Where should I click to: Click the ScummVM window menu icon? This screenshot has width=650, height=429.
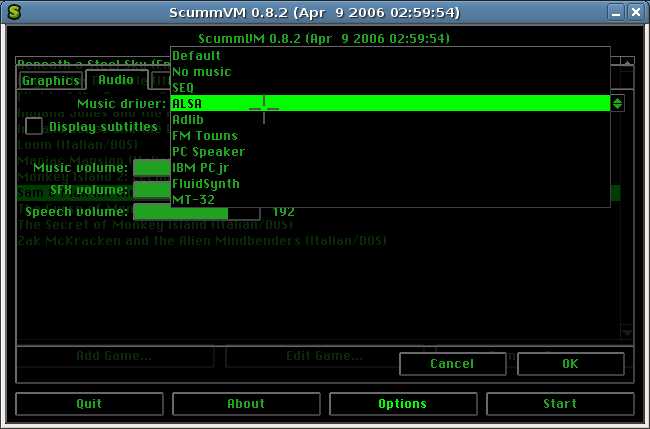(12, 11)
